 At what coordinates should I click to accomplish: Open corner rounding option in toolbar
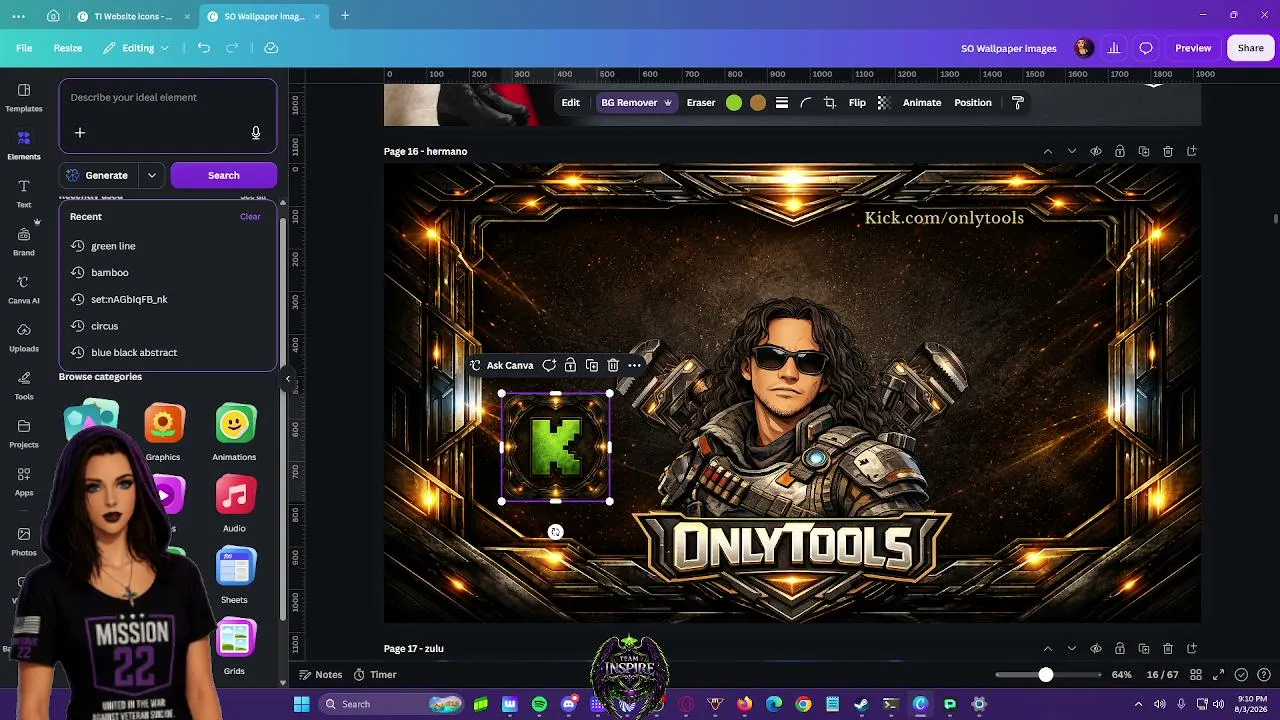(806, 103)
